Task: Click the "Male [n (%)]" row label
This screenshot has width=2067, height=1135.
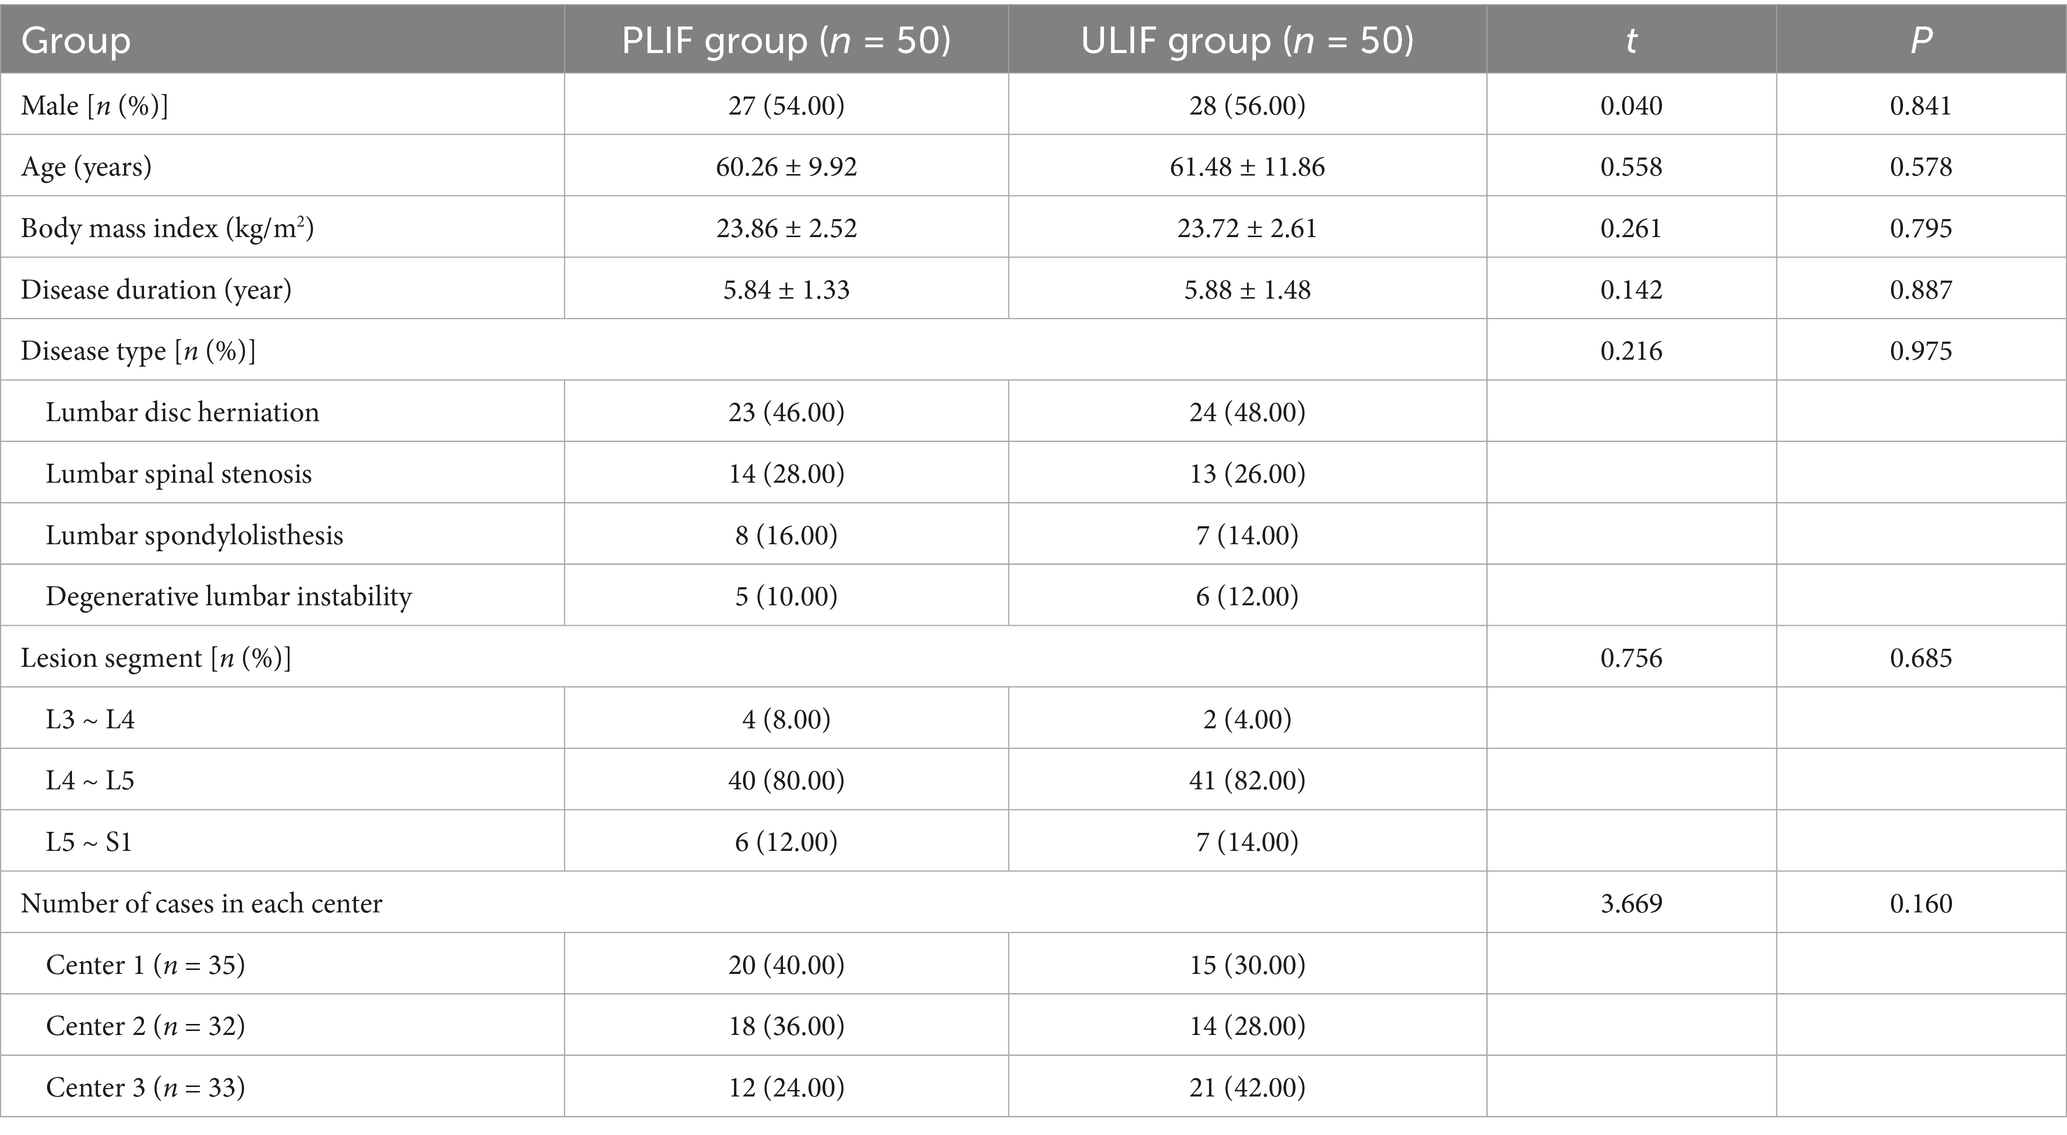Action: [x=95, y=105]
